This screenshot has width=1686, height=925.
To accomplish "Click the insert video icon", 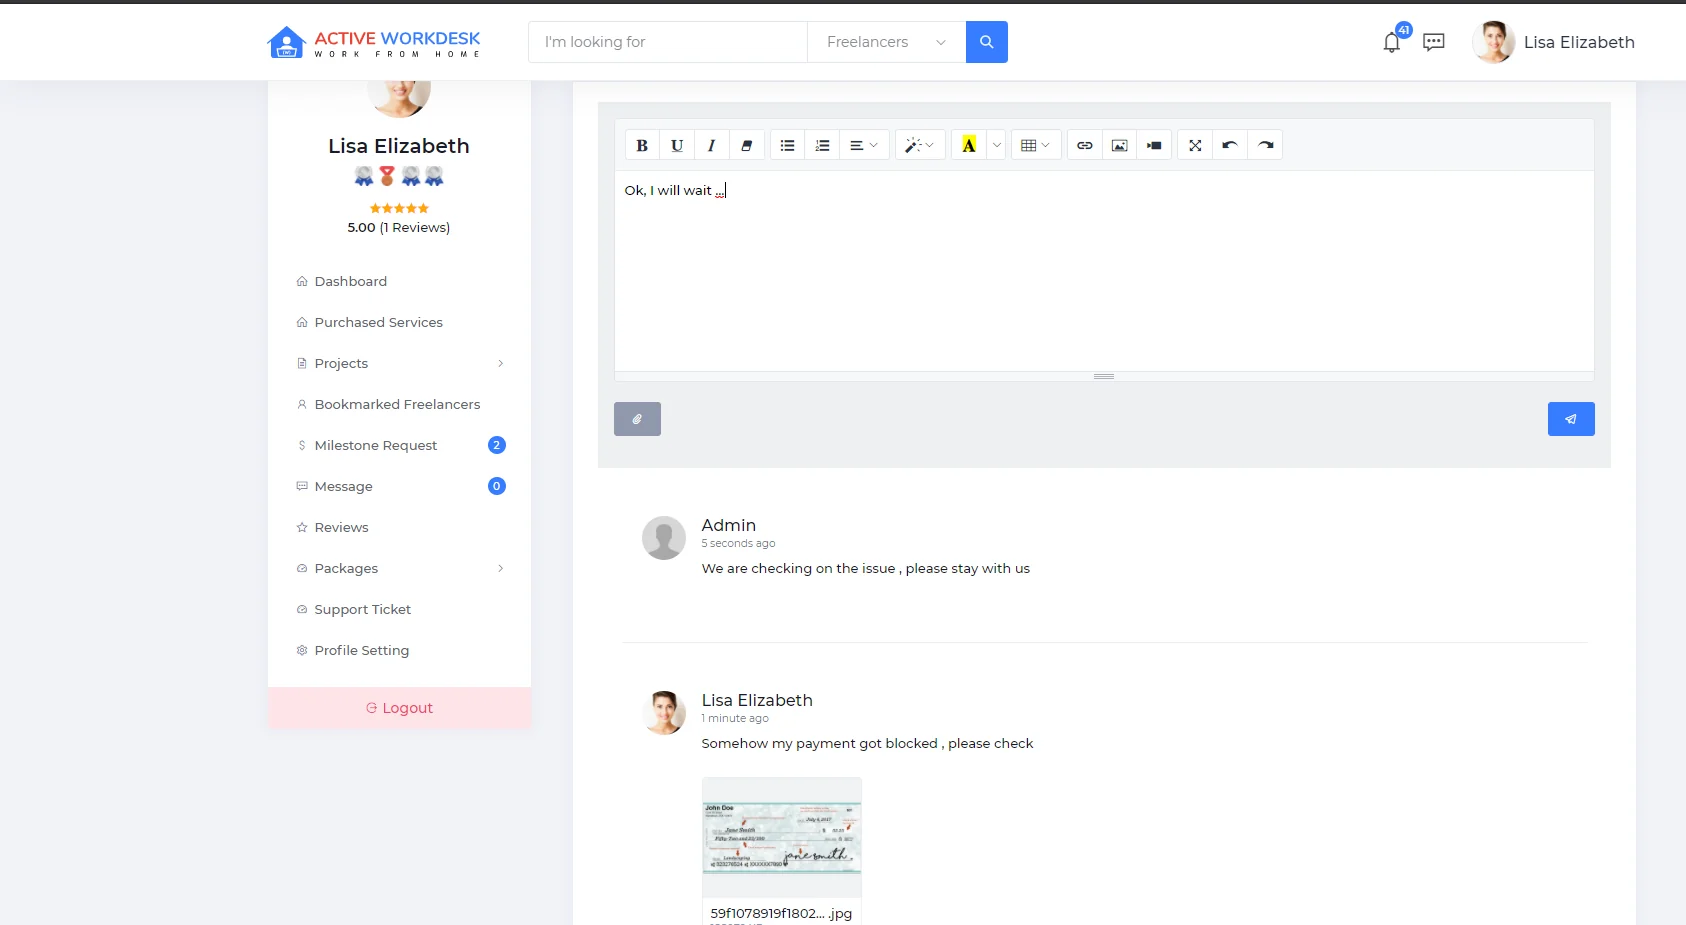I will 1154,145.
